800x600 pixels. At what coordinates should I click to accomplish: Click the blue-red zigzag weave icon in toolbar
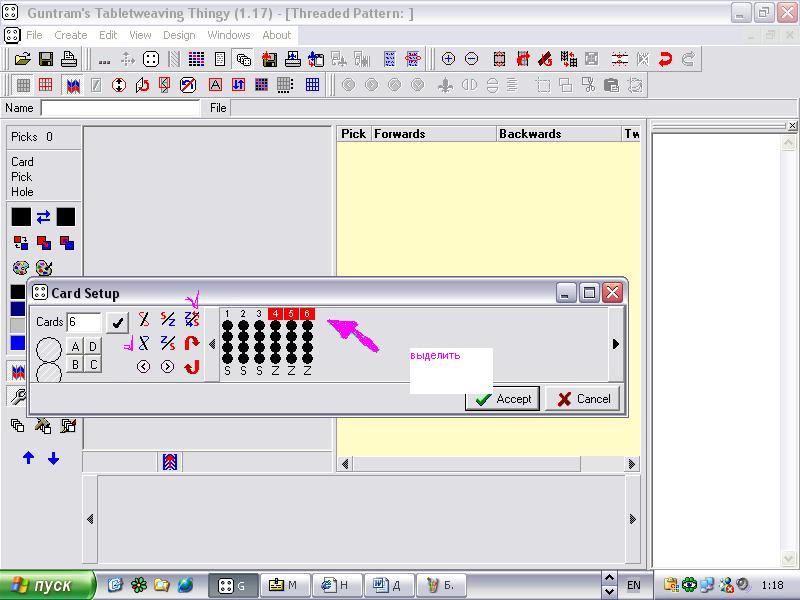73,85
